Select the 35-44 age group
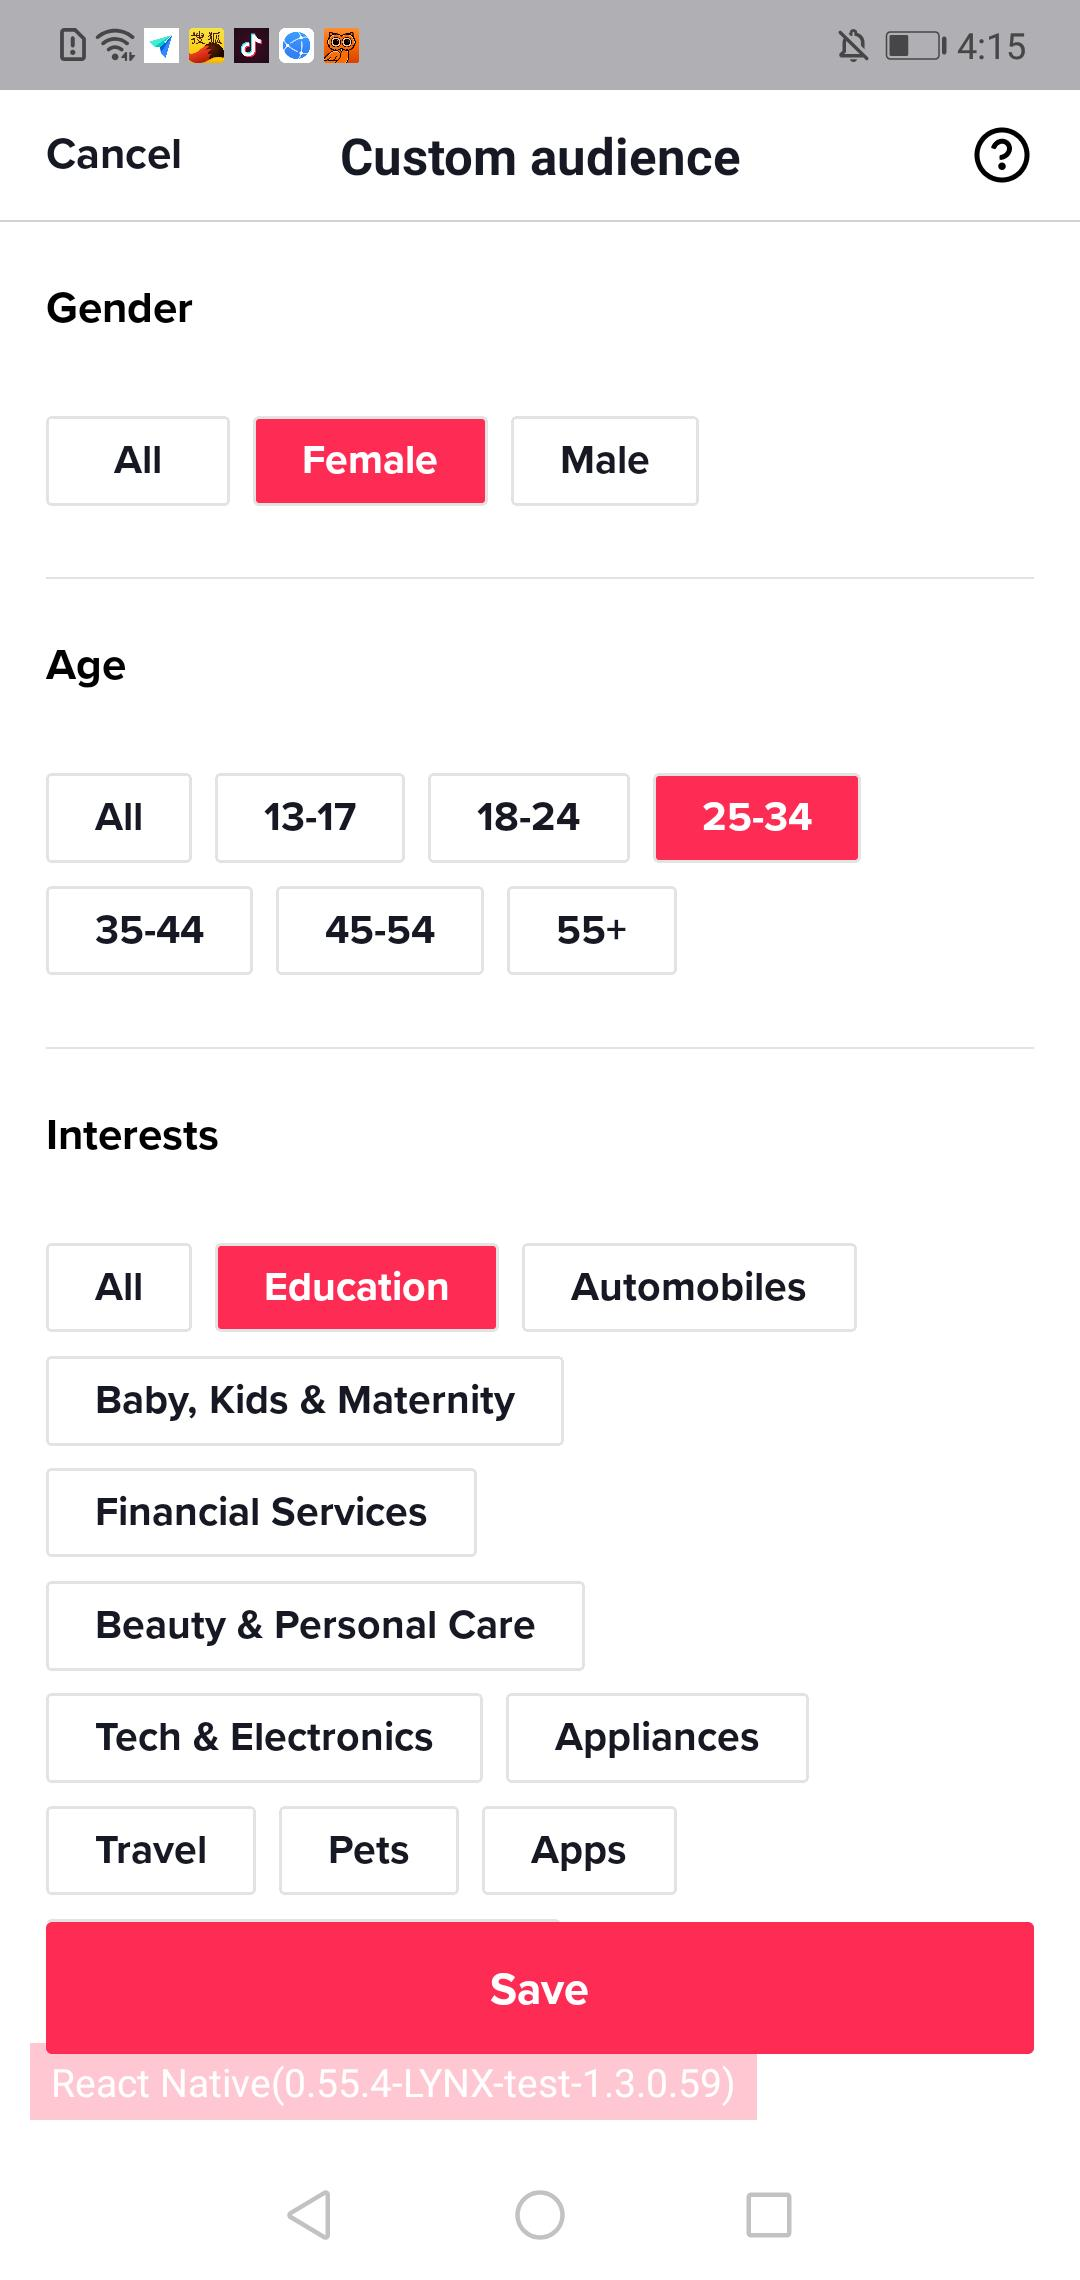 click(x=149, y=930)
